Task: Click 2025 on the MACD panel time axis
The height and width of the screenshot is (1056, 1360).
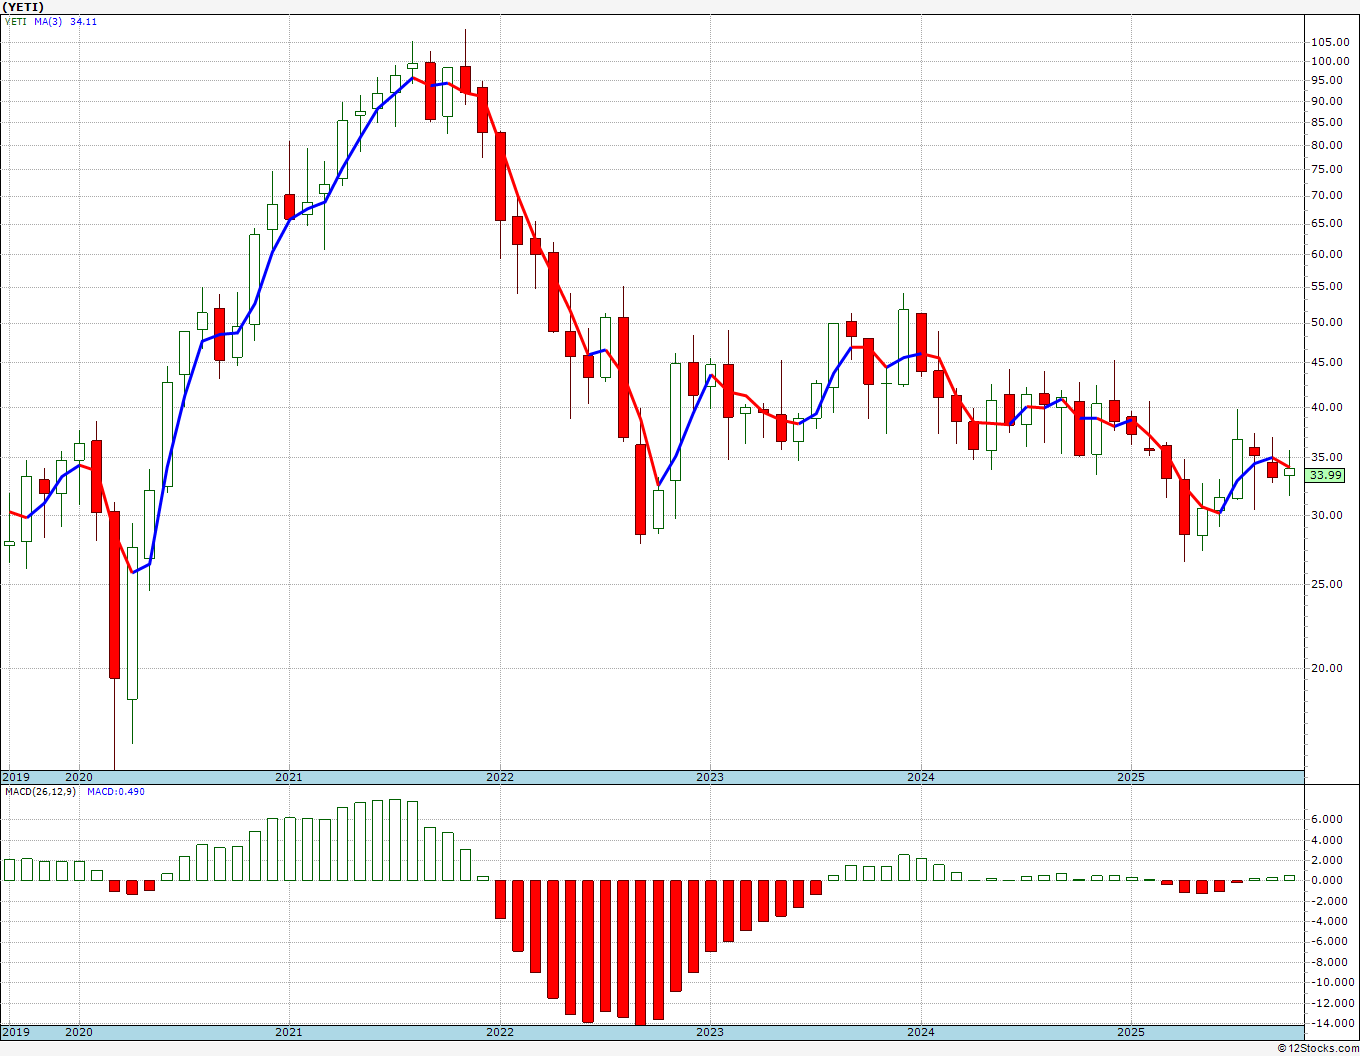Action: click(1130, 1031)
